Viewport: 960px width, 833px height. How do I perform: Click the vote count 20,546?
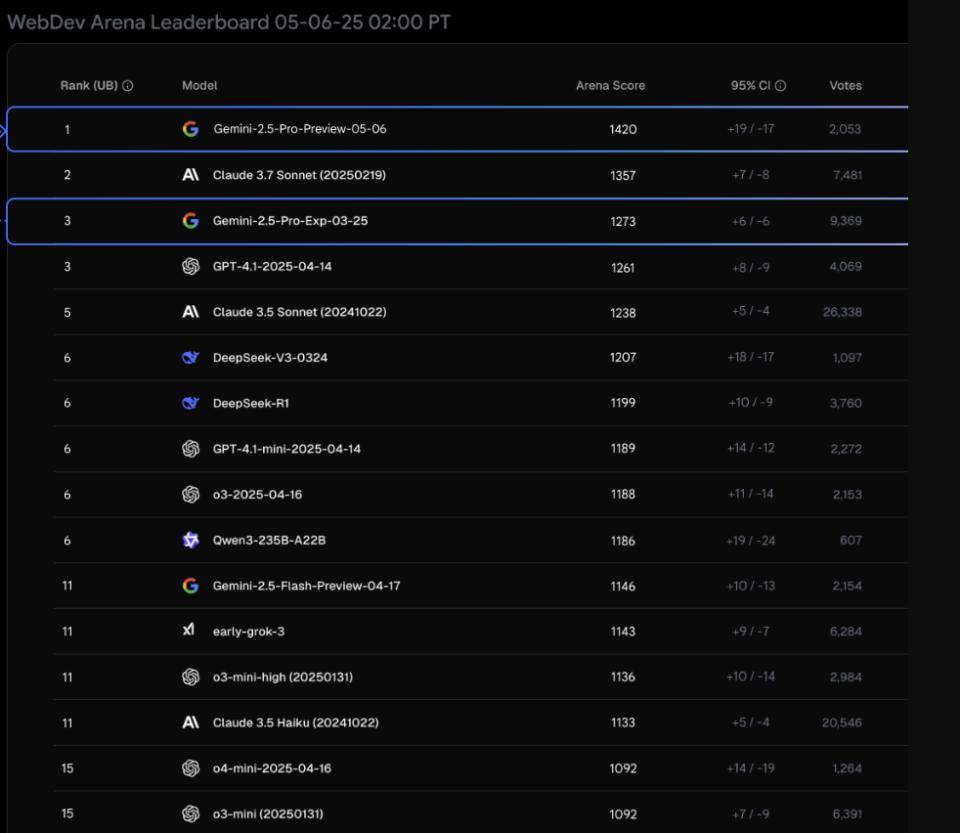tap(842, 723)
